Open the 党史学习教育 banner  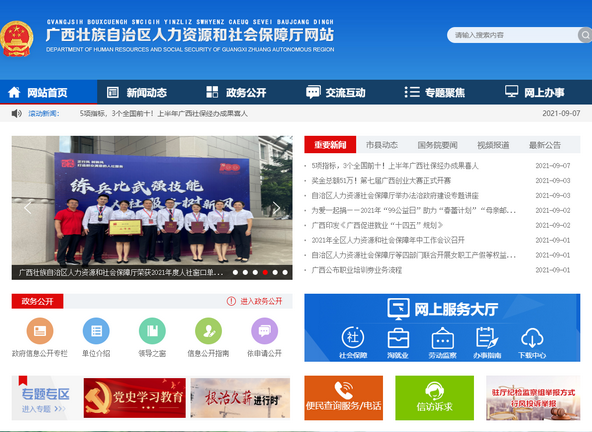click(135, 398)
